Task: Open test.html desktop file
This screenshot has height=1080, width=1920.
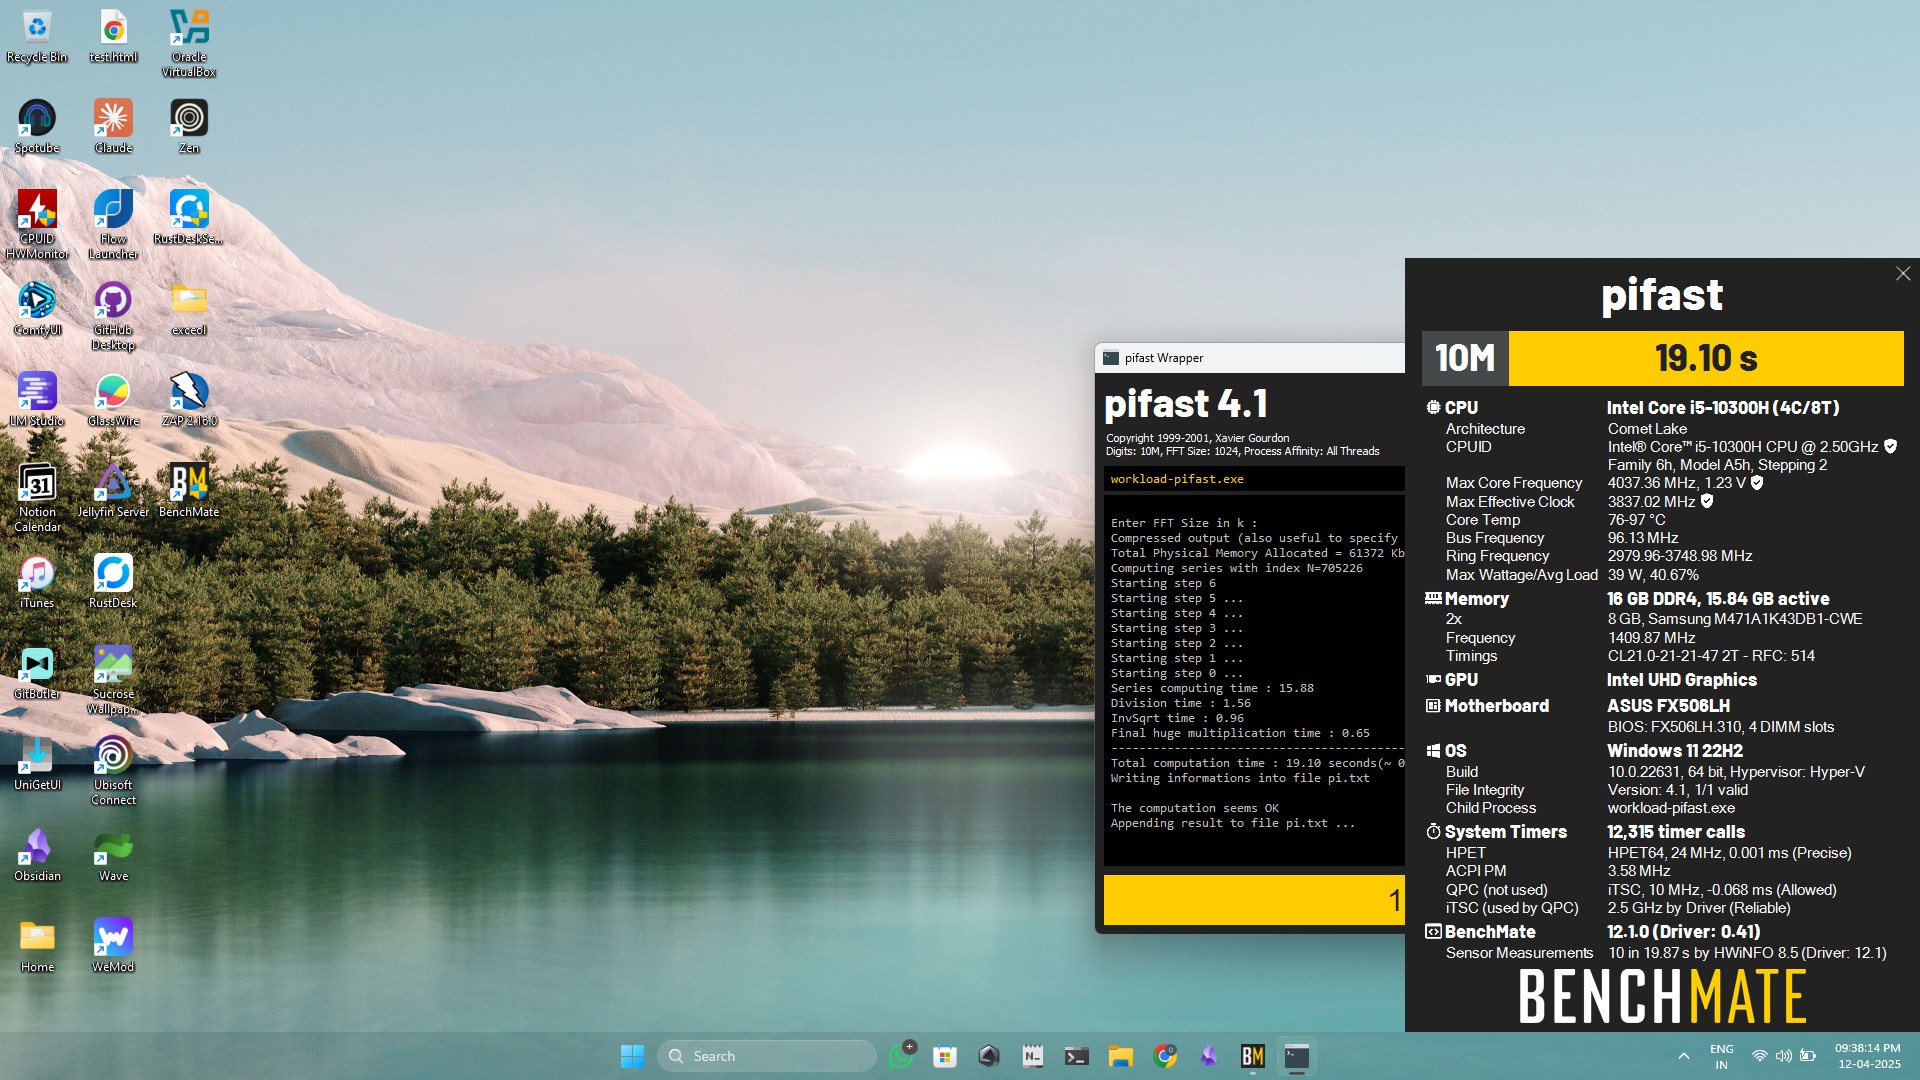Action: (x=113, y=37)
